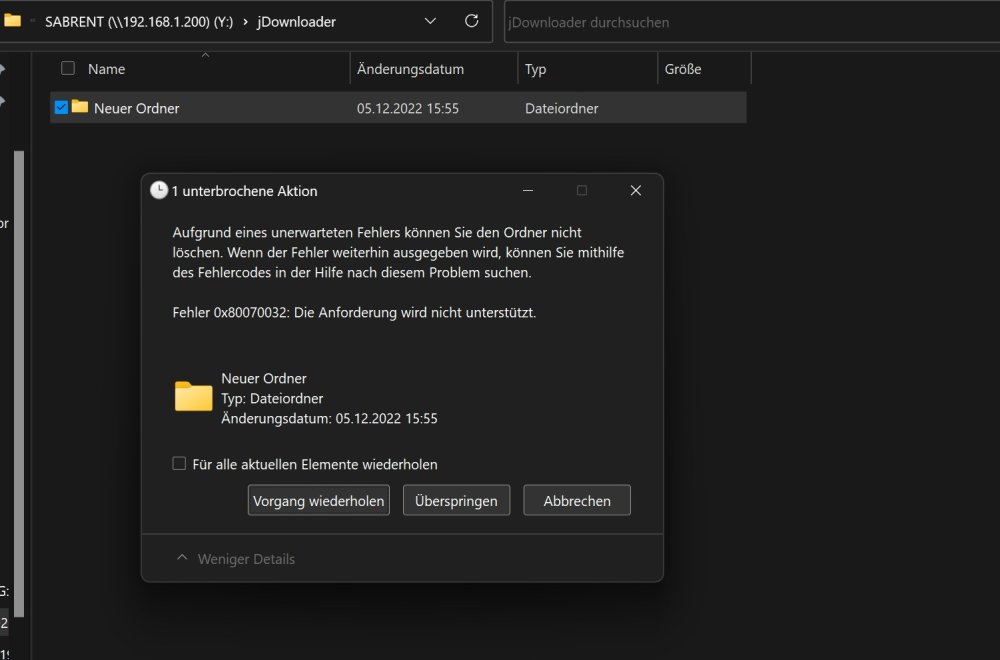Image resolution: width=1000 pixels, height=660 pixels.
Task: Expand the breadcrumb chevron before jDownloader
Action: click(246, 22)
